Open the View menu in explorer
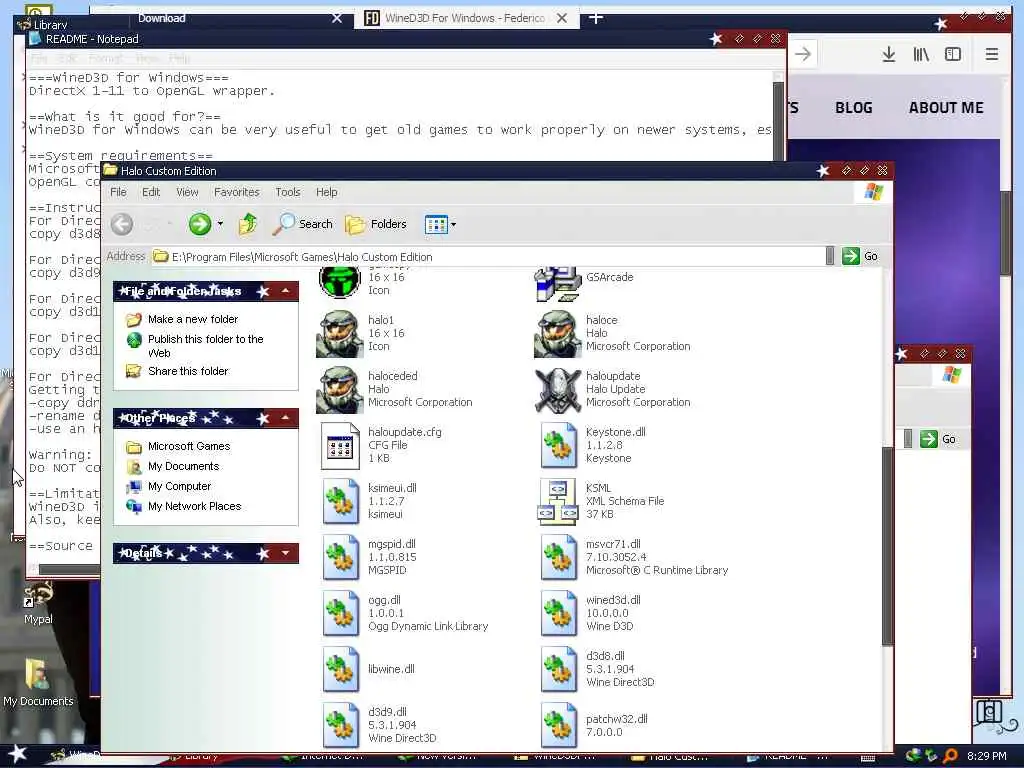 [187, 192]
